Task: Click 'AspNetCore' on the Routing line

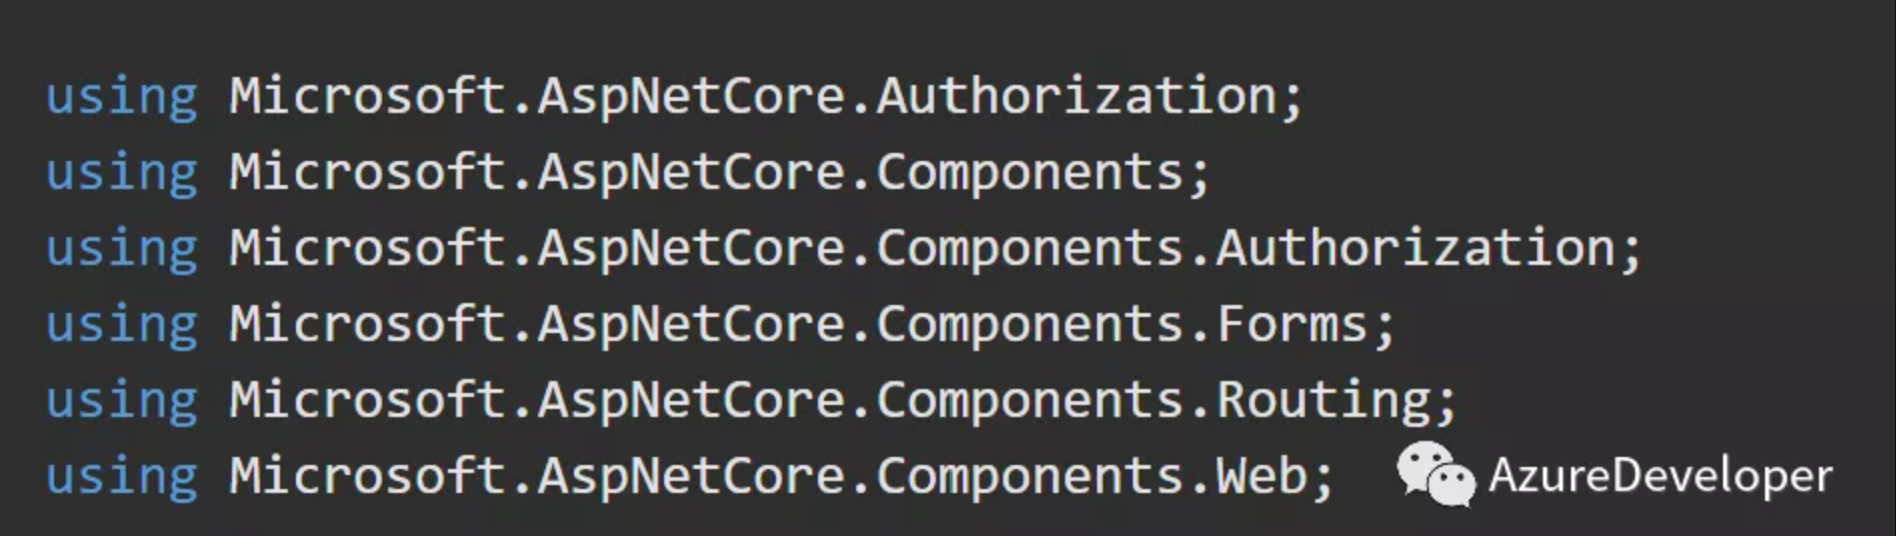Action: tap(692, 402)
